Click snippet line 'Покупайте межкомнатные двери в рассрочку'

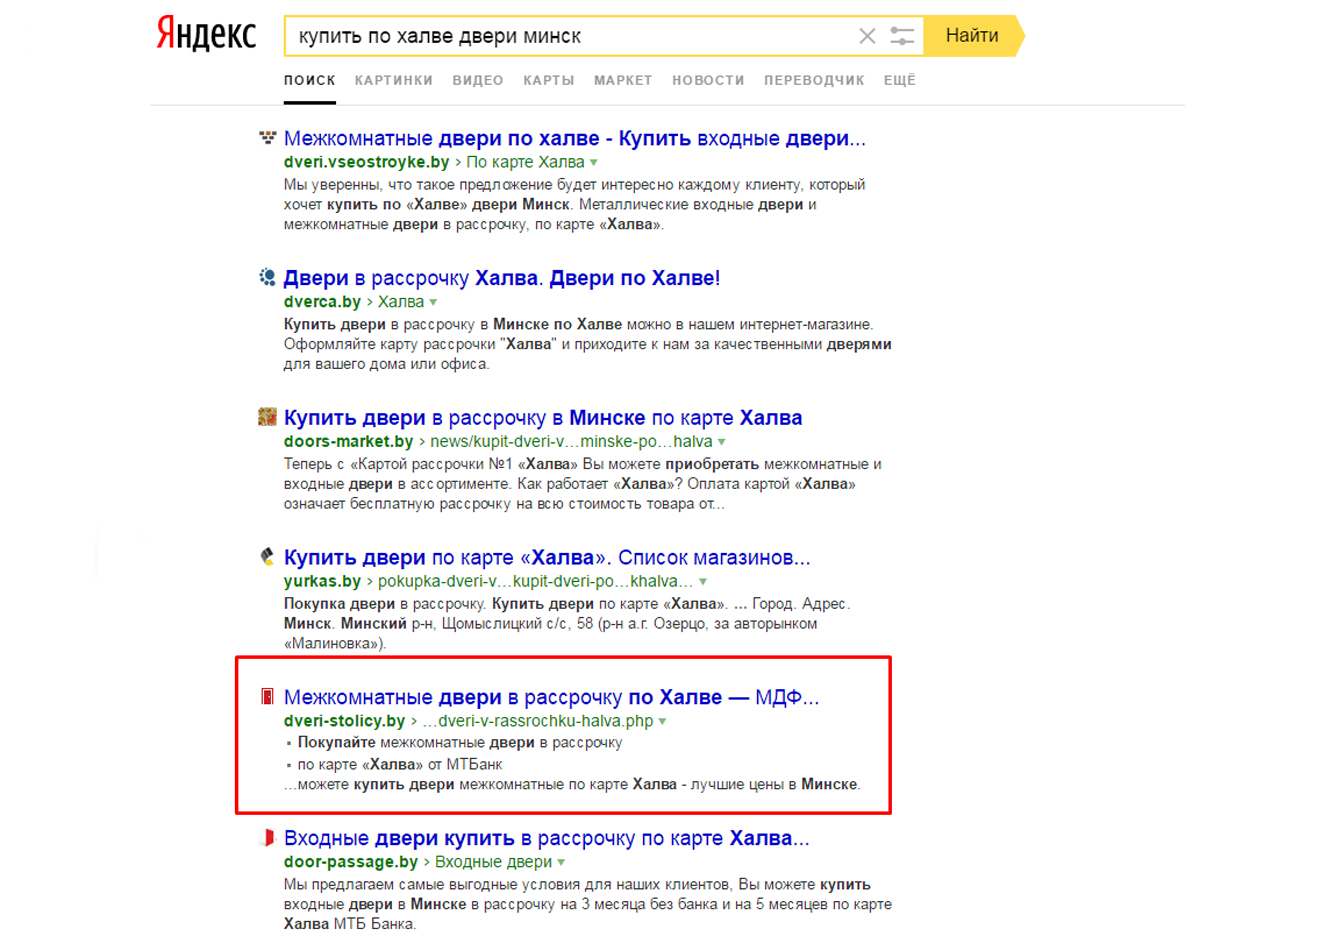coord(460,743)
